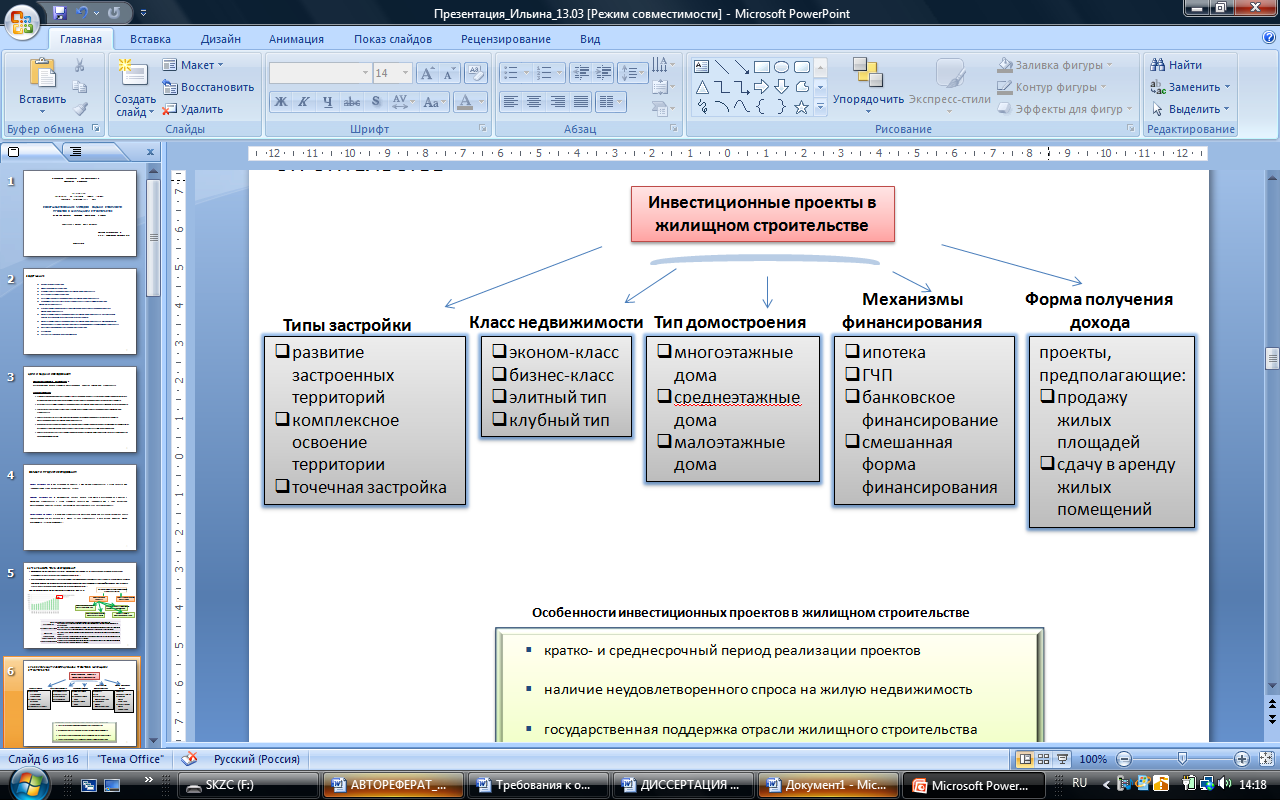Open the Дизайн tab

pos(220,39)
